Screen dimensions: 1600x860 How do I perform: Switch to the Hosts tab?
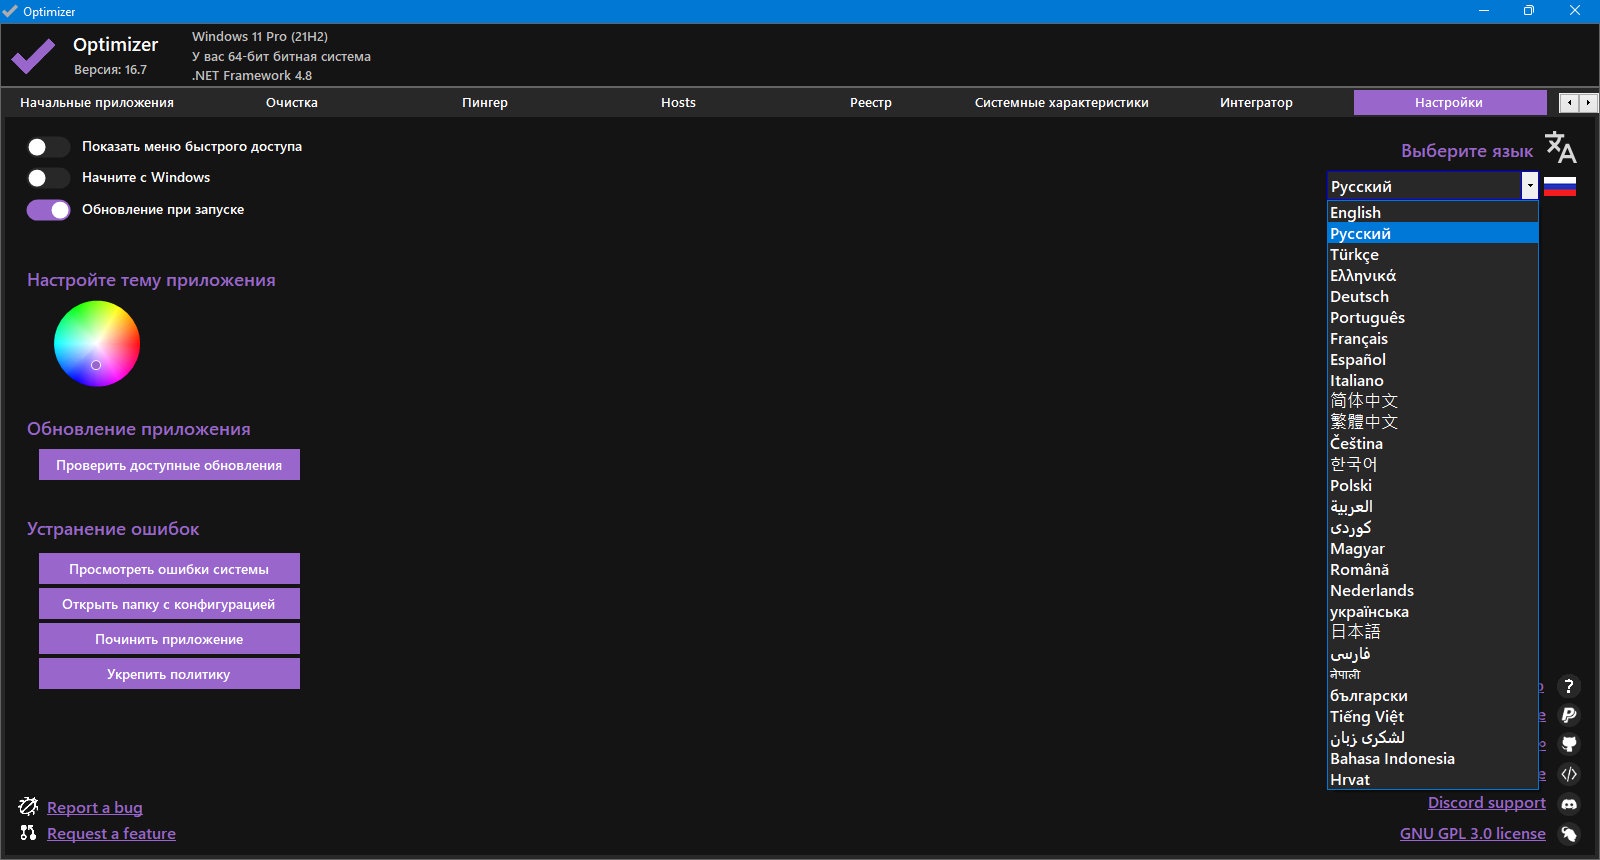(x=678, y=102)
